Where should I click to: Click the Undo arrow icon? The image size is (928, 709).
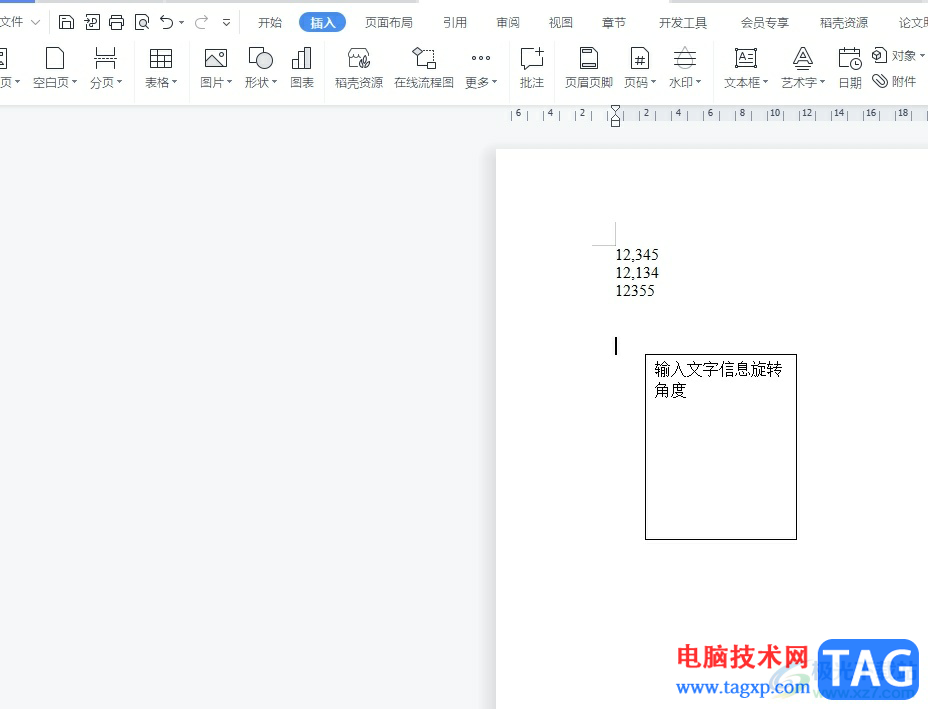167,22
